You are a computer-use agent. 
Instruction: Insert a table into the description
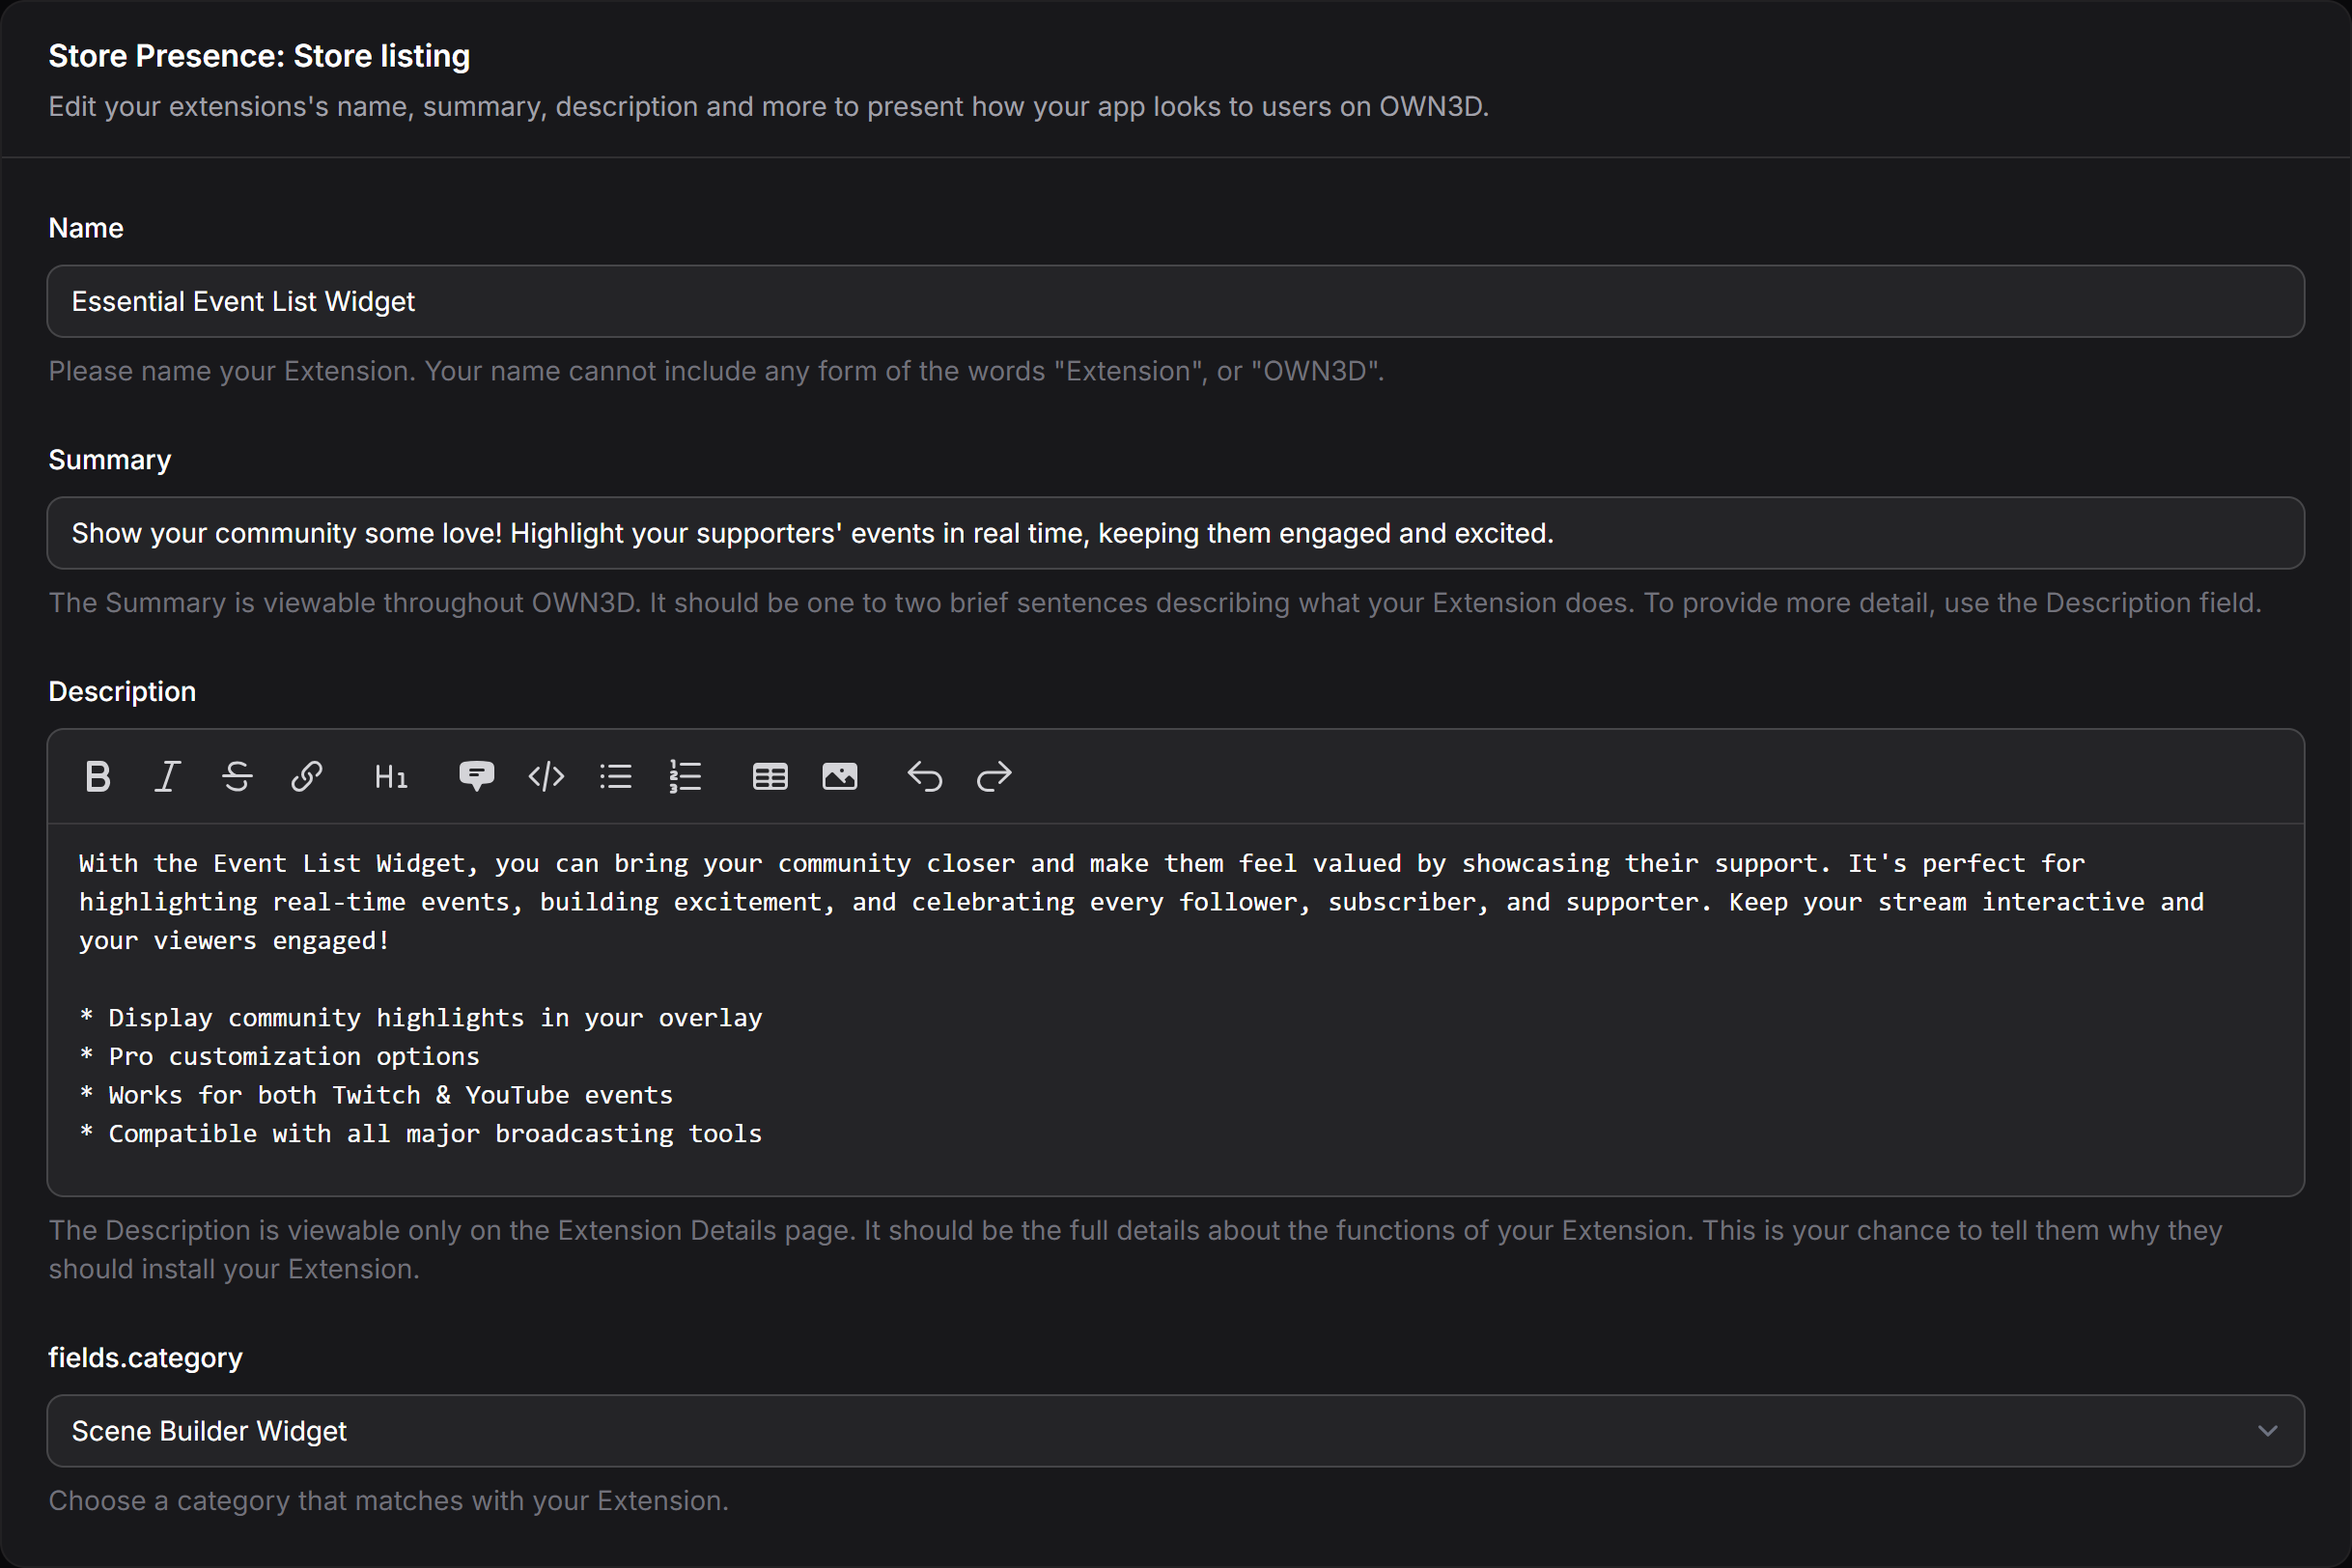[770, 776]
